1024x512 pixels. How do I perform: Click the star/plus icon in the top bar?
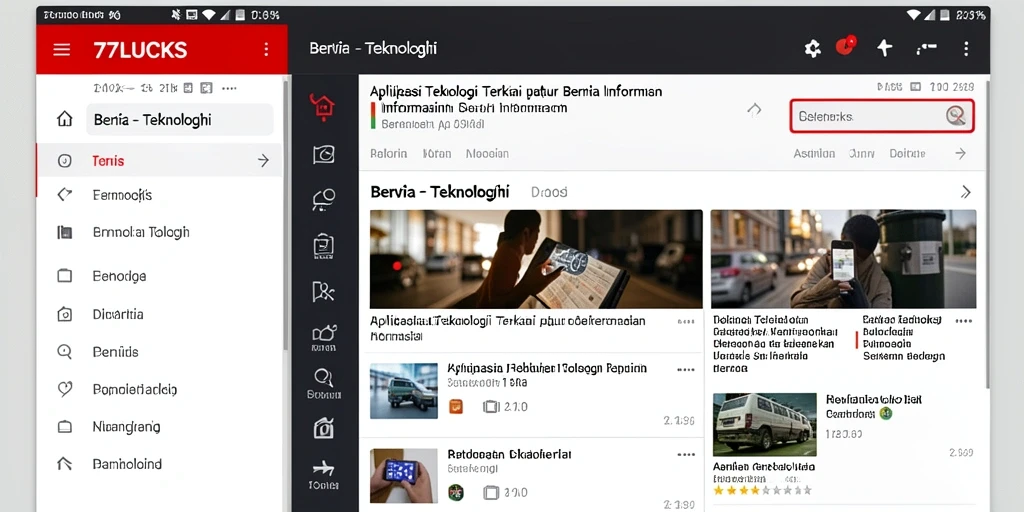pos(884,48)
